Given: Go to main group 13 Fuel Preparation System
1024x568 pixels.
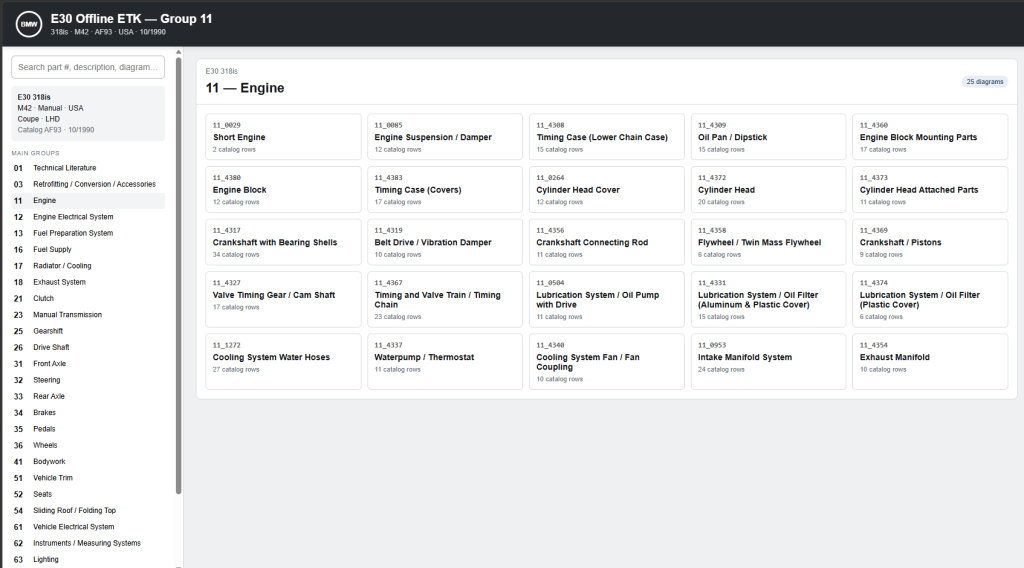Looking at the screenshot, I should 88,233.
